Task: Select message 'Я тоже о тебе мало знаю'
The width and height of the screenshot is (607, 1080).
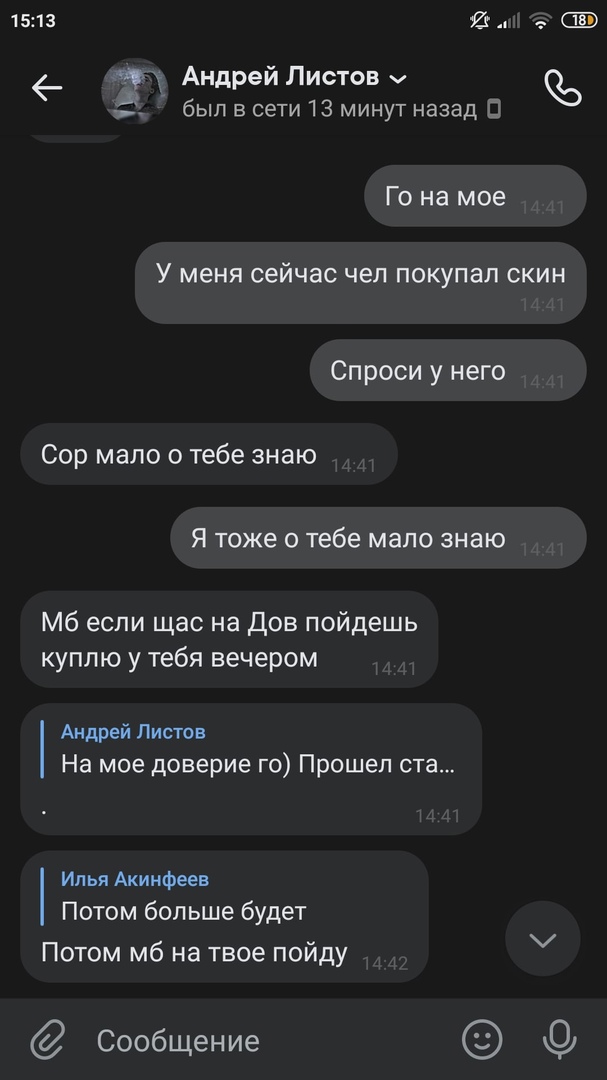Action: (378, 538)
